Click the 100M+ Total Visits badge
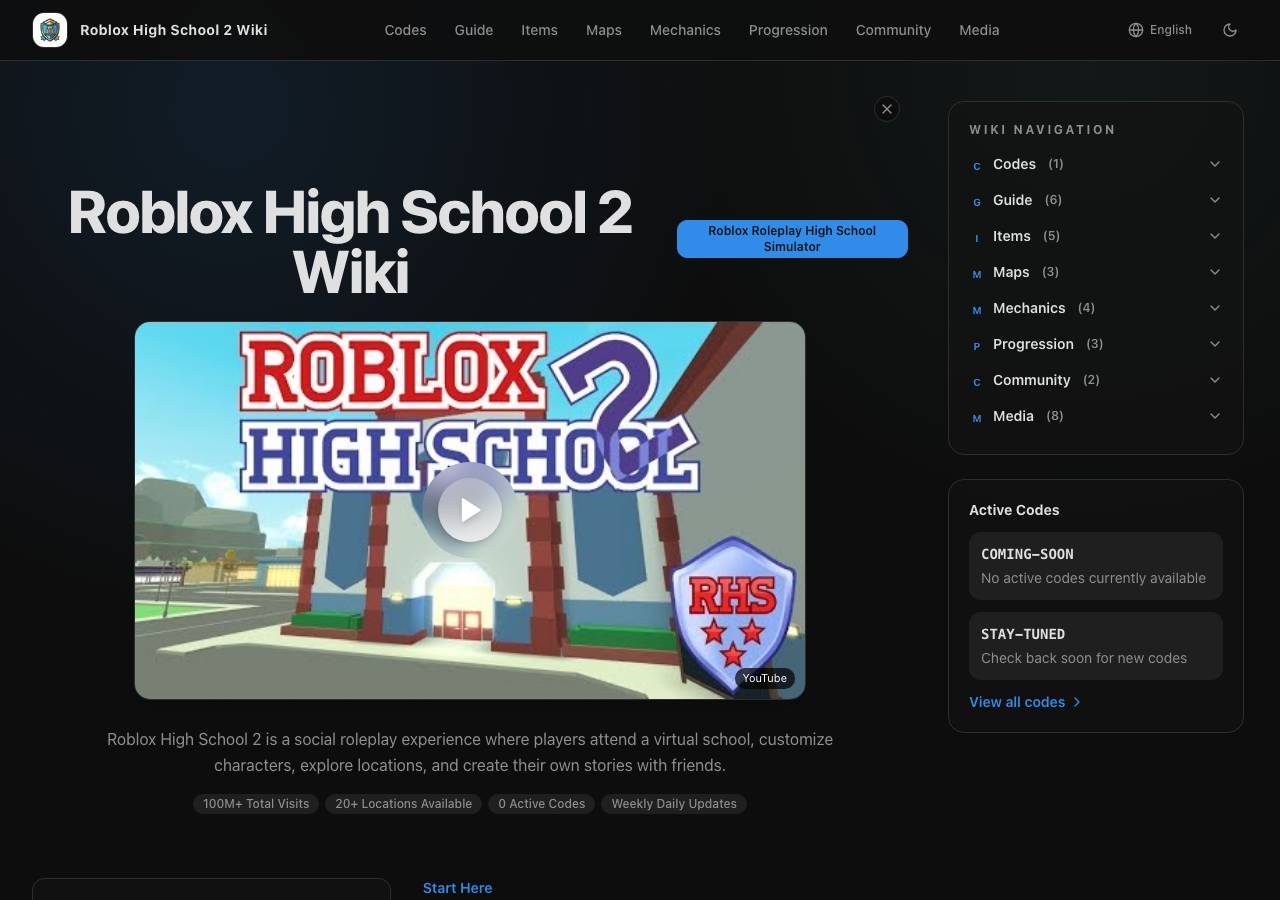Image resolution: width=1280 pixels, height=900 pixels. tap(256, 804)
